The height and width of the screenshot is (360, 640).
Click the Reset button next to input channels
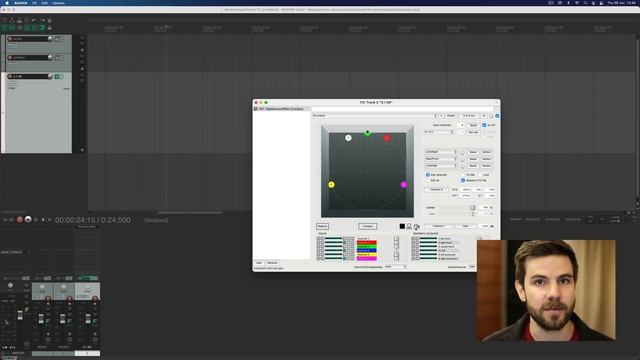473,125
